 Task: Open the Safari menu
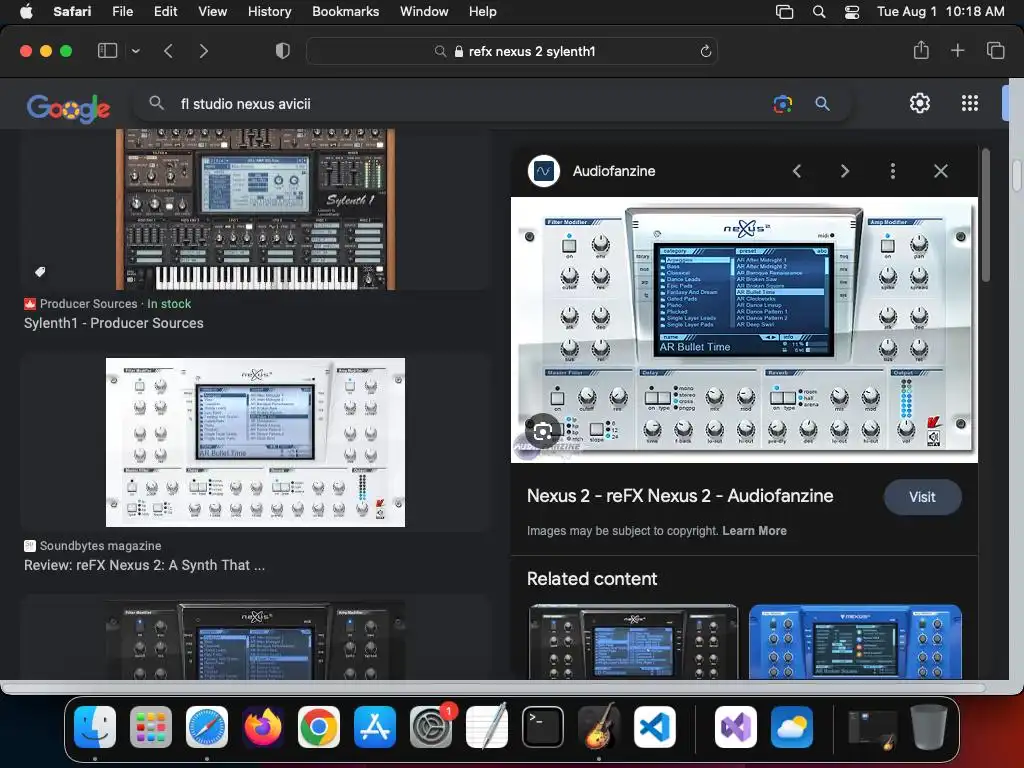pyautogui.click(x=72, y=11)
